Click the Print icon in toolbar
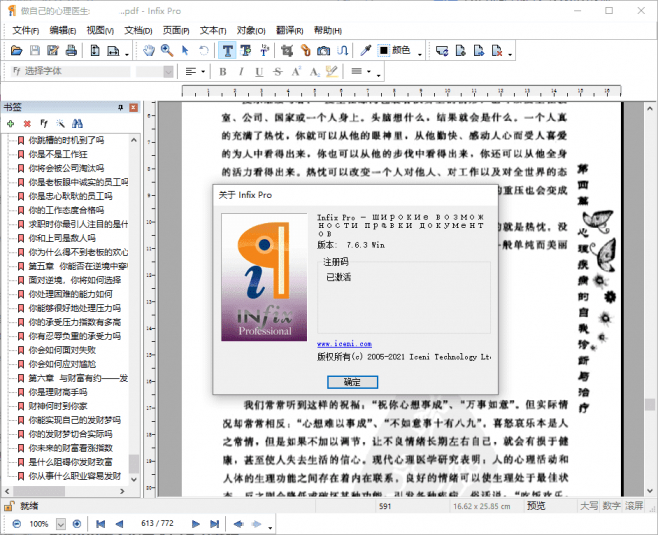The width and height of the screenshot is (658, 535). pyautogui.click(x=71, y=50)
